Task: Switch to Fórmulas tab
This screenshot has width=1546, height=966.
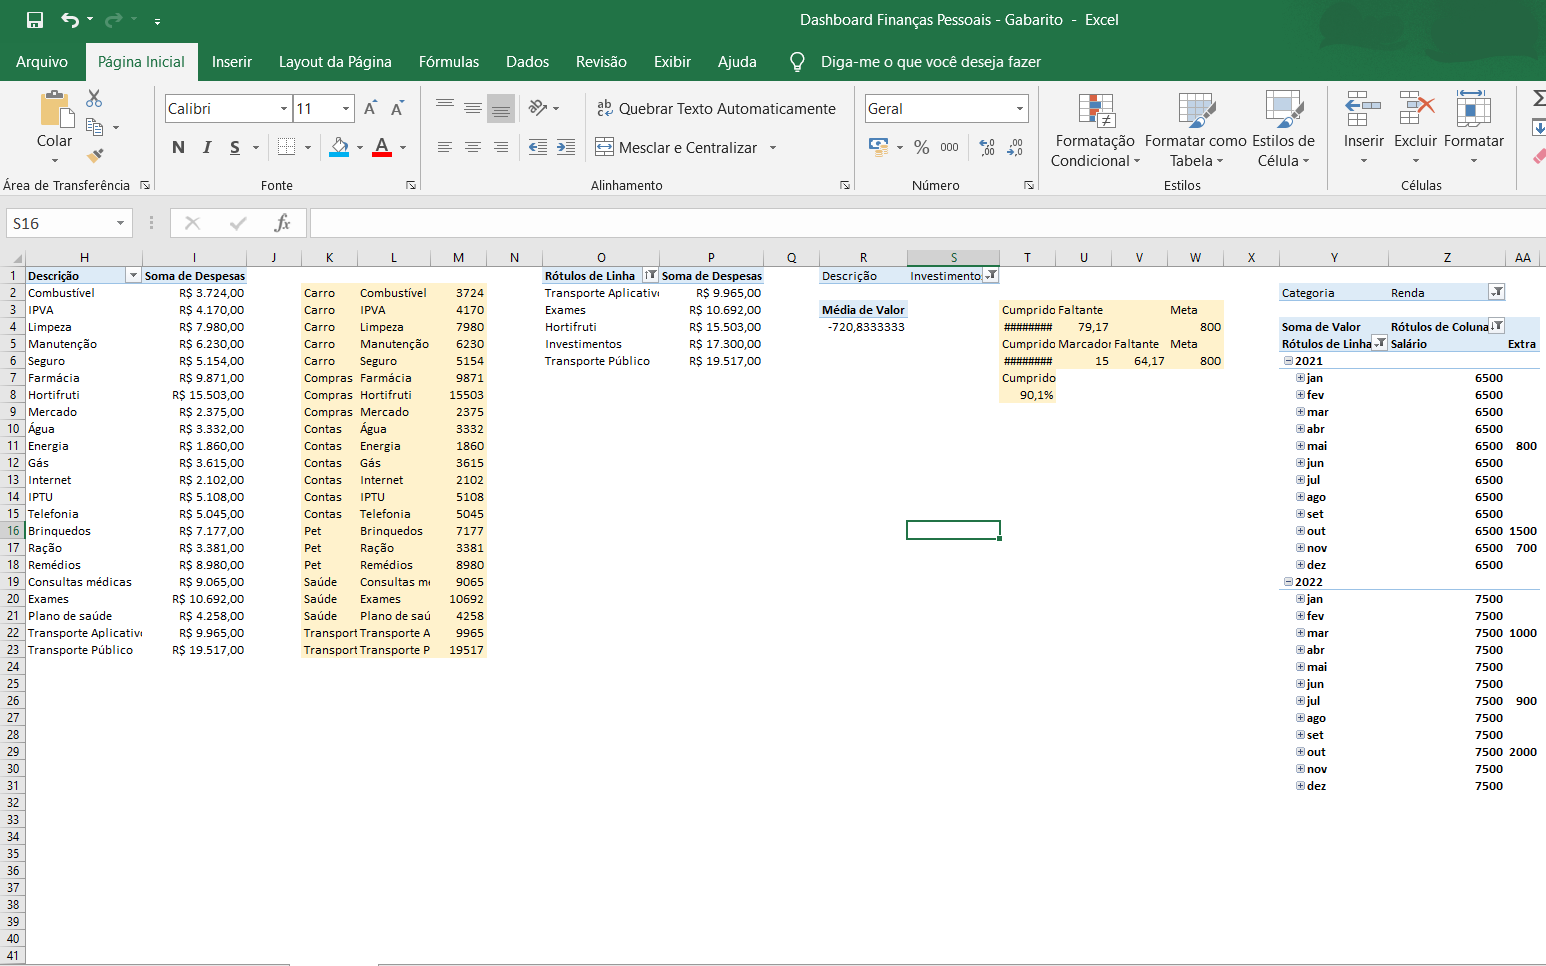Action: click(449, 62)
